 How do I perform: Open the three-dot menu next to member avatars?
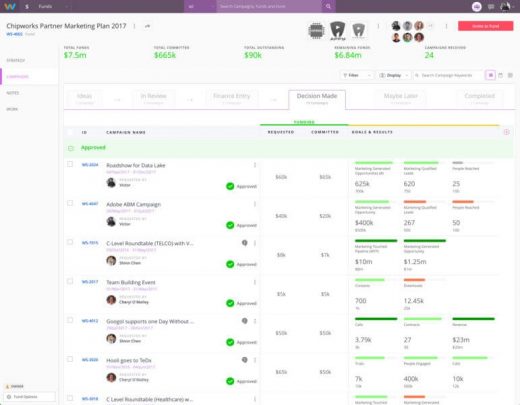tap(446, 26)
